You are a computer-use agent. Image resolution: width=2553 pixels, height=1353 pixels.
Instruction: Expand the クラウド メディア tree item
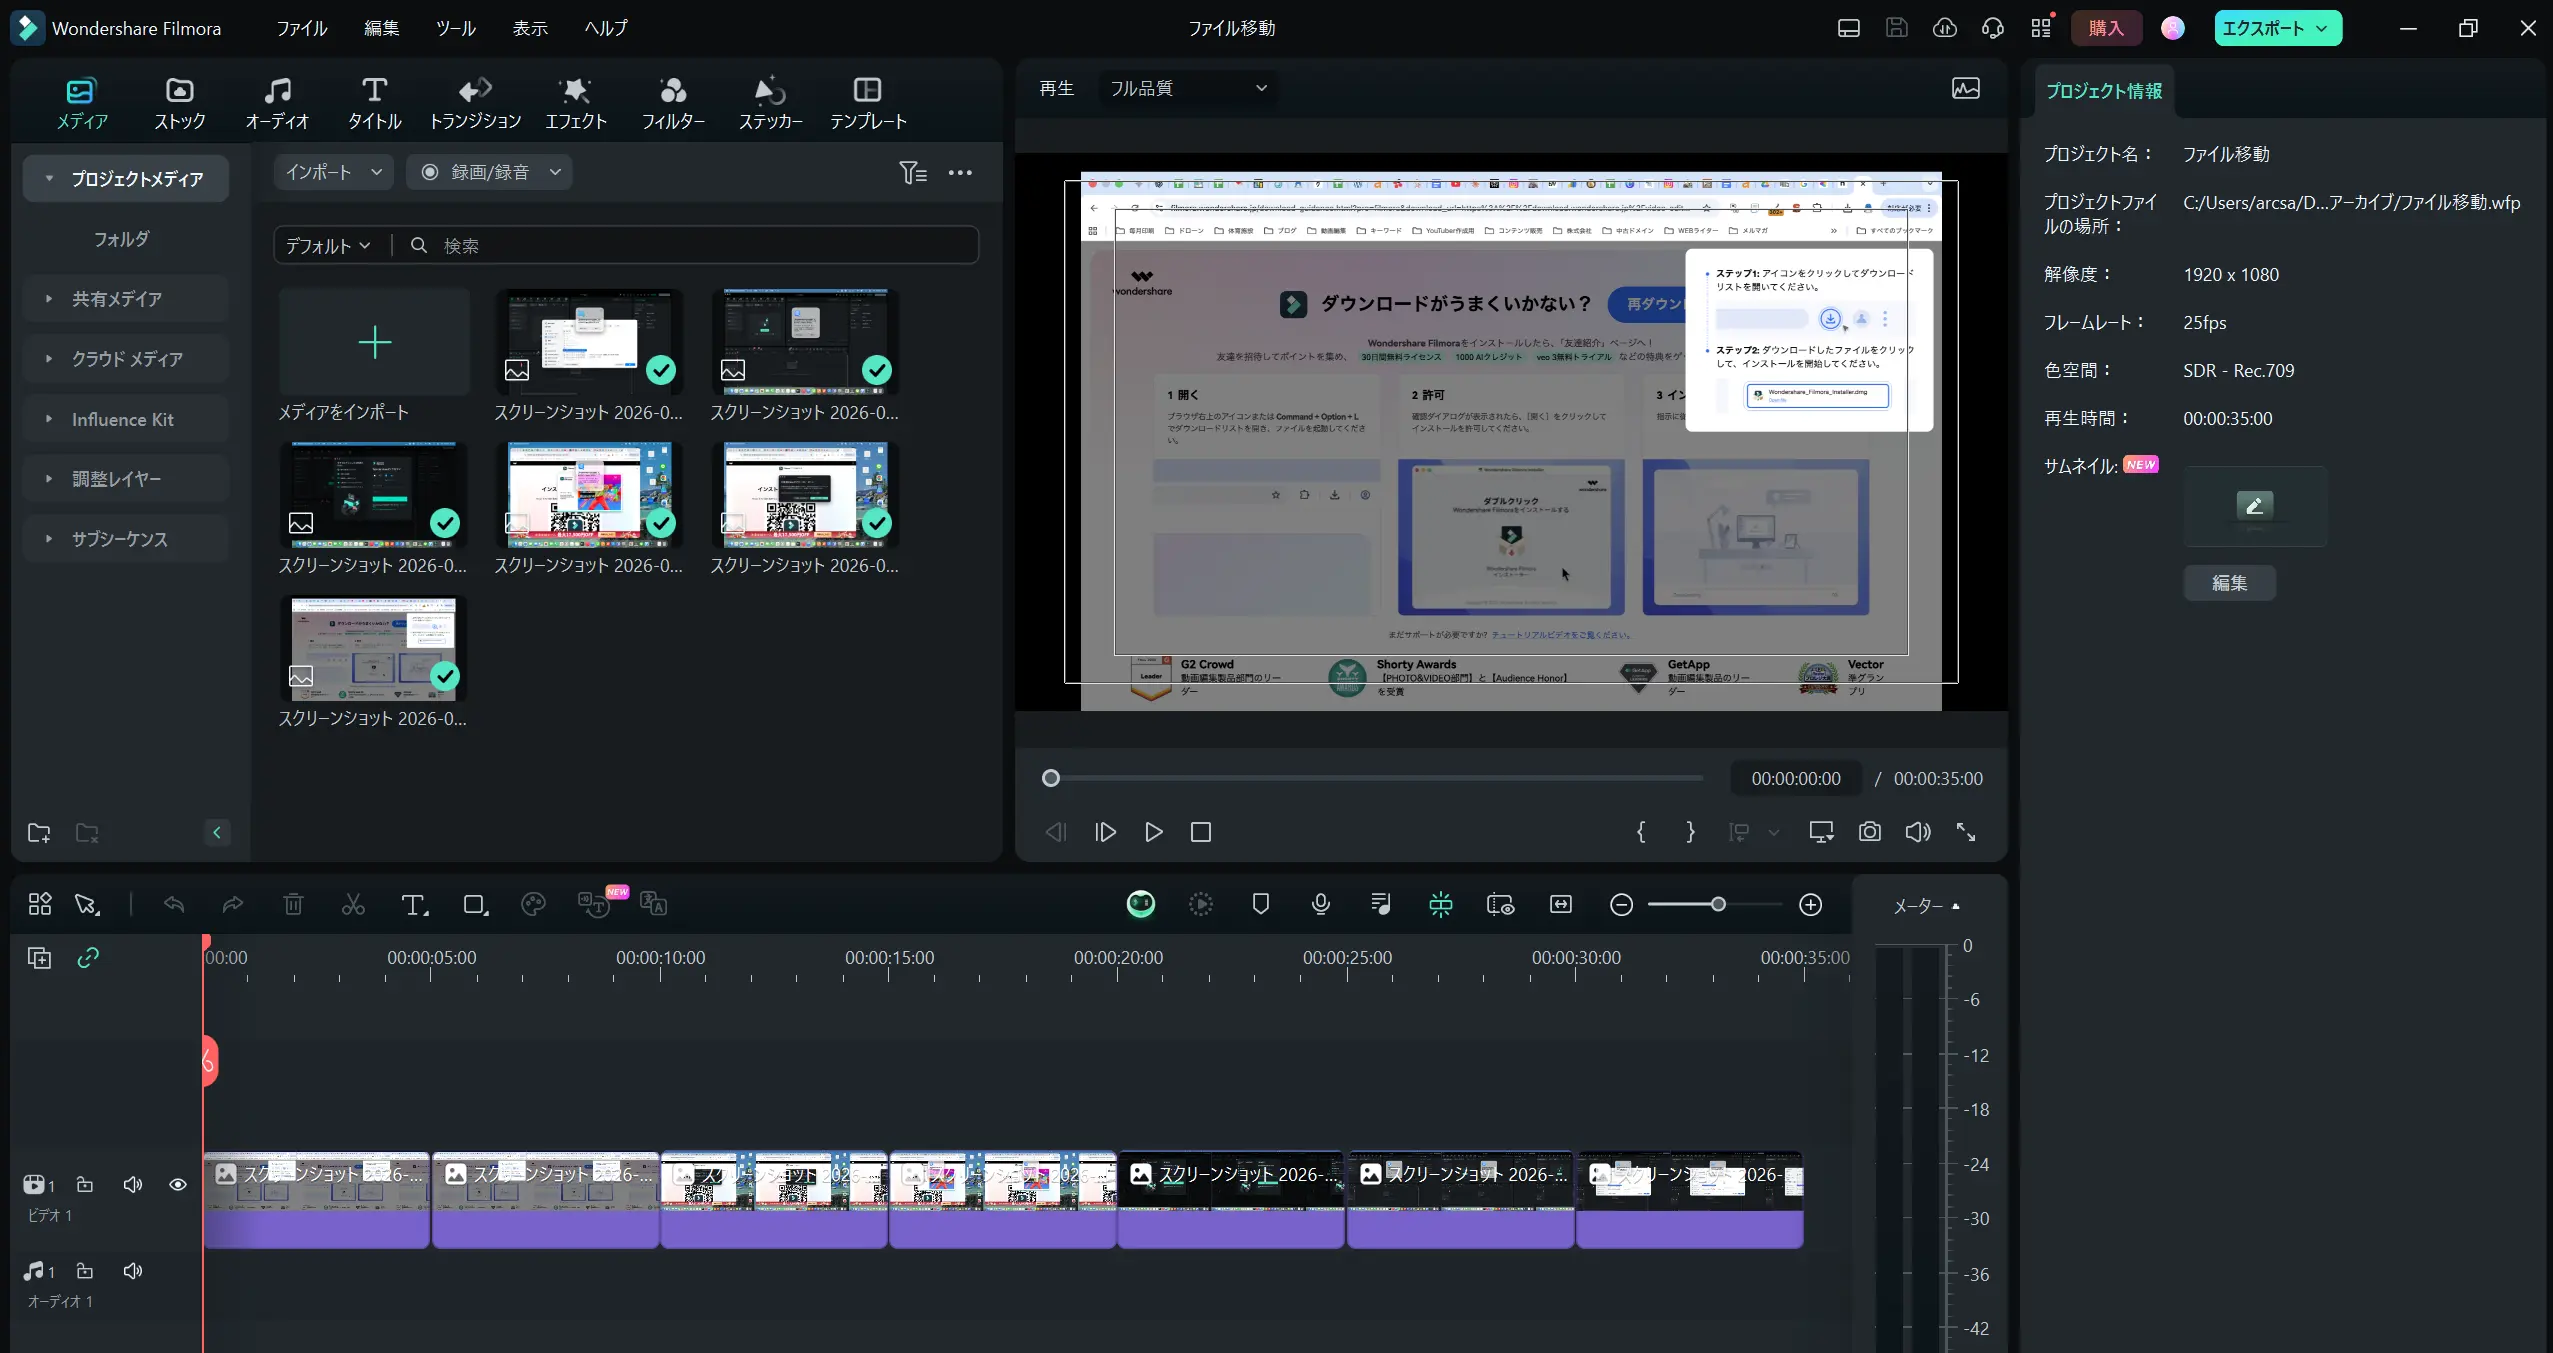(x=48, y=359)
